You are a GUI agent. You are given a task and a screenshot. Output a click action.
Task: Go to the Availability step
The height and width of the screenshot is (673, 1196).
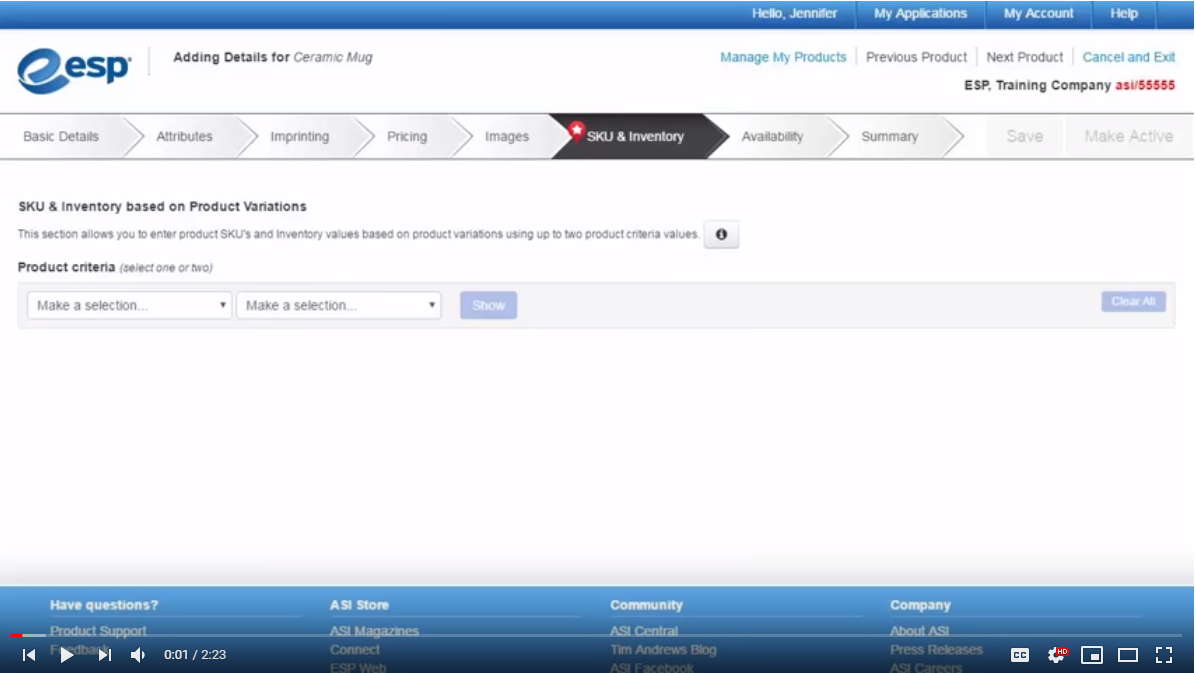tap(772, 137)
